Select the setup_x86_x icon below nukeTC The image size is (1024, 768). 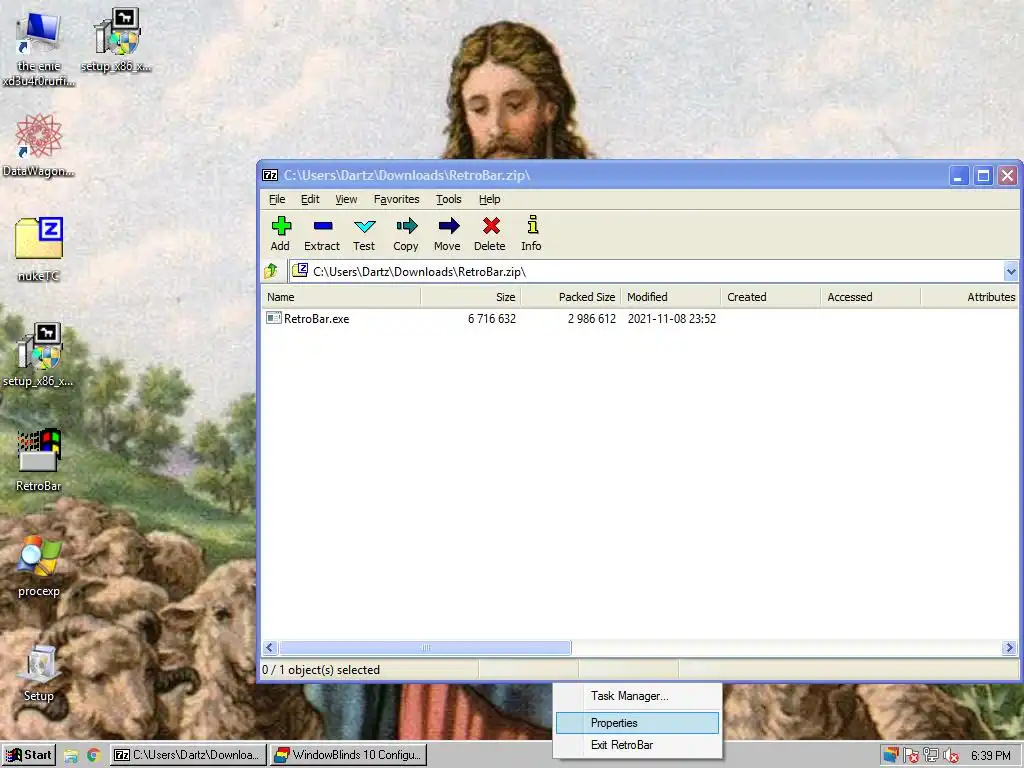39,346
